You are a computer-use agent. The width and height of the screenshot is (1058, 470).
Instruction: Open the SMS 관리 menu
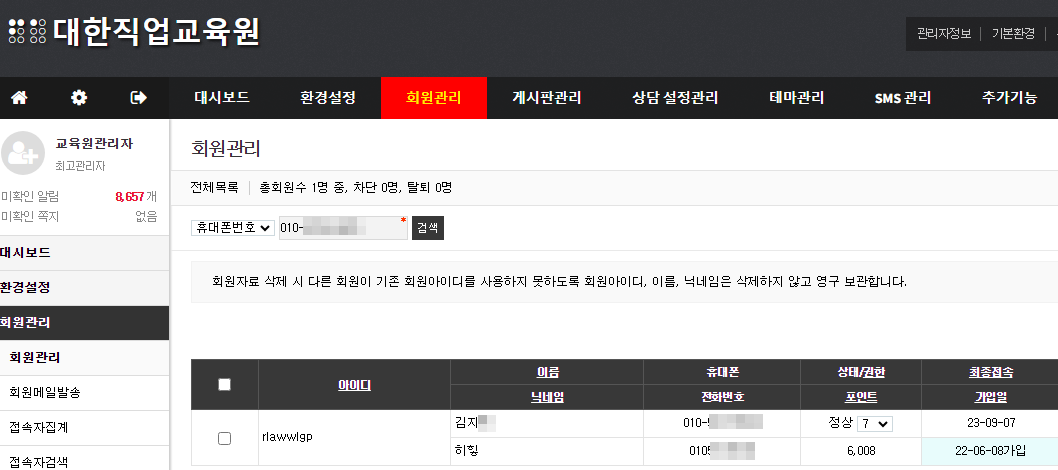(902, 98)
